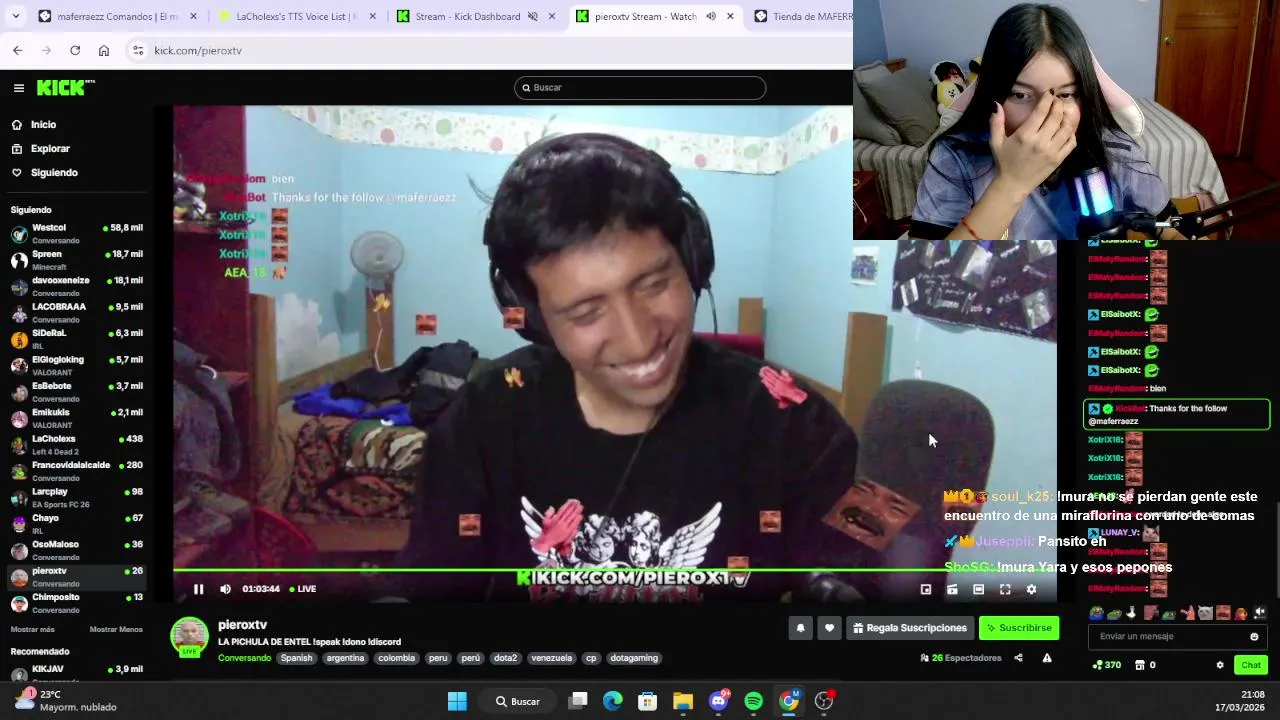Open Spotify from the taskbar
Image resolution: width=1280 pixels, height=720 pixels.
point(754,701)
